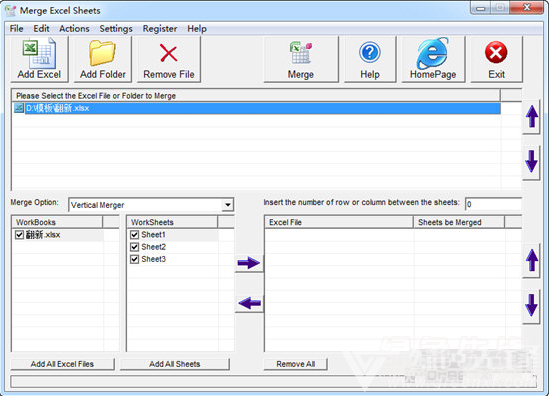This screenshot has width=549, height=396.
Task: Click the WorkBooks column header
Action: (x=57, y=222)
